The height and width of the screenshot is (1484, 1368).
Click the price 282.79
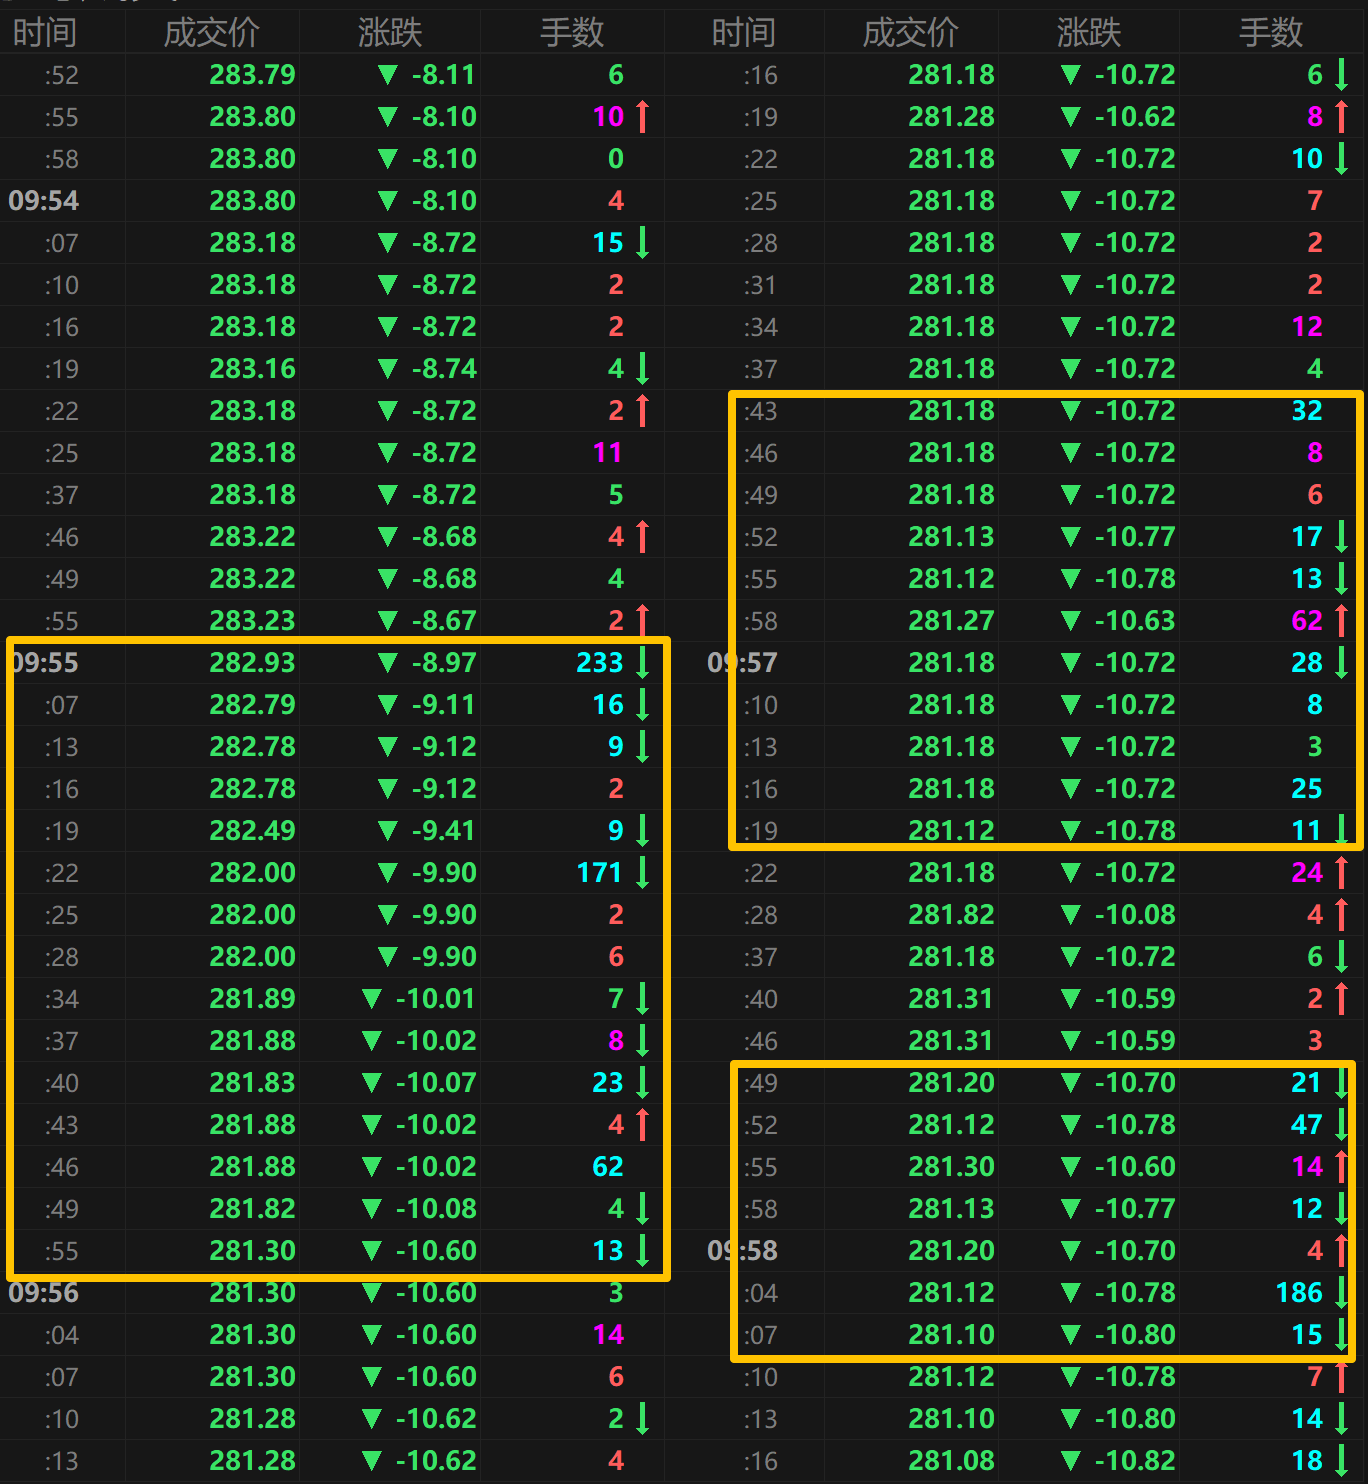[252, 704]
